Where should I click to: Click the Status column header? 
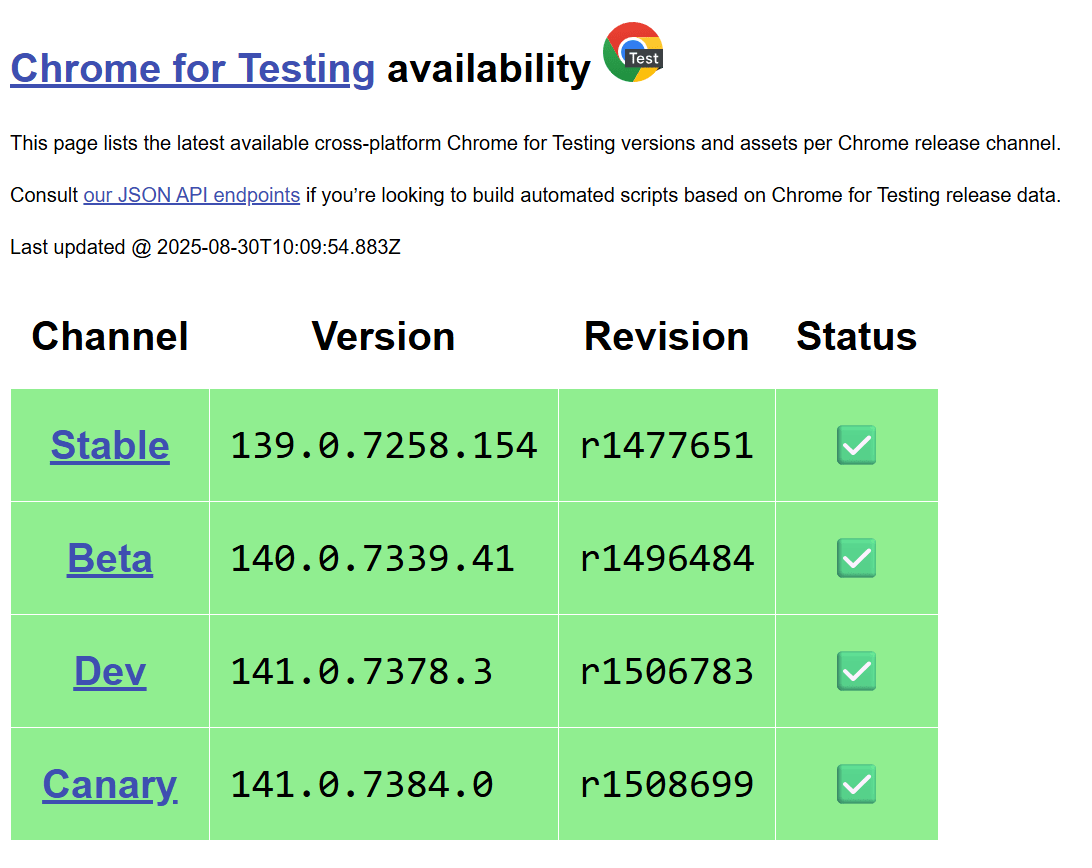coord(857,336)
